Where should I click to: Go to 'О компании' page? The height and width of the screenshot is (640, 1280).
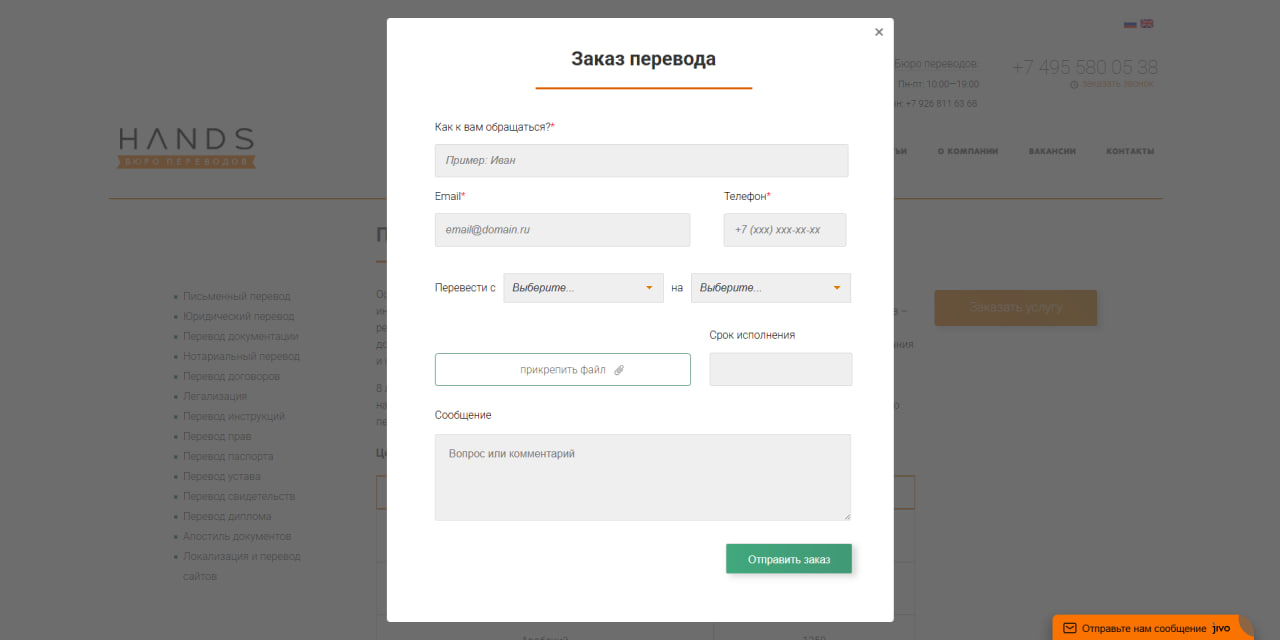(x=967, y=151)
